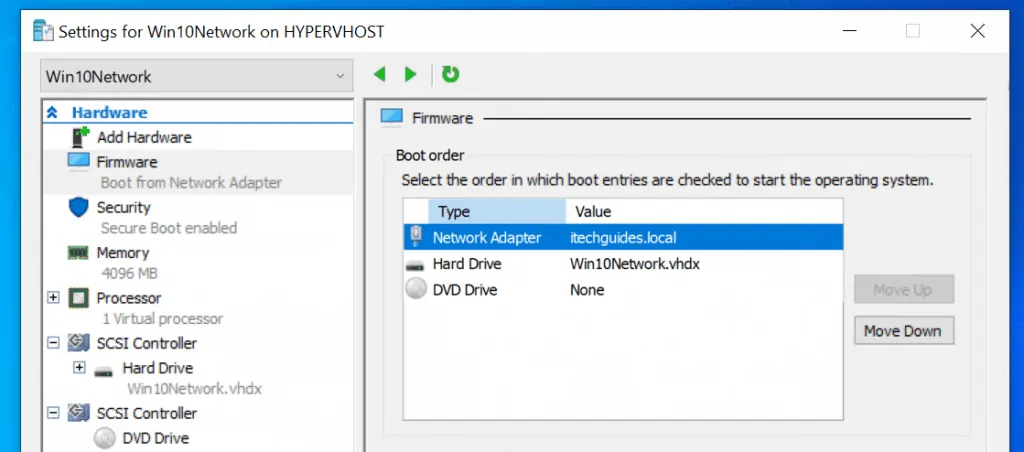Click the green refresh icon
This screenshot has width=1024, height=452.
(x=451, y=74)
